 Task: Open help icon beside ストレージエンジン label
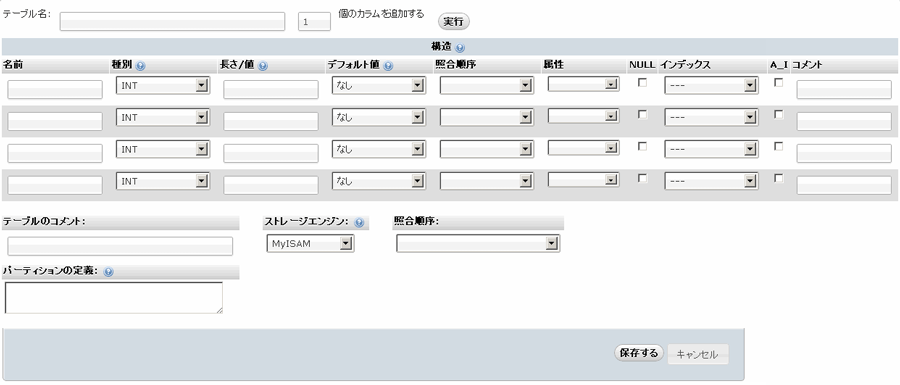point(359,223)
